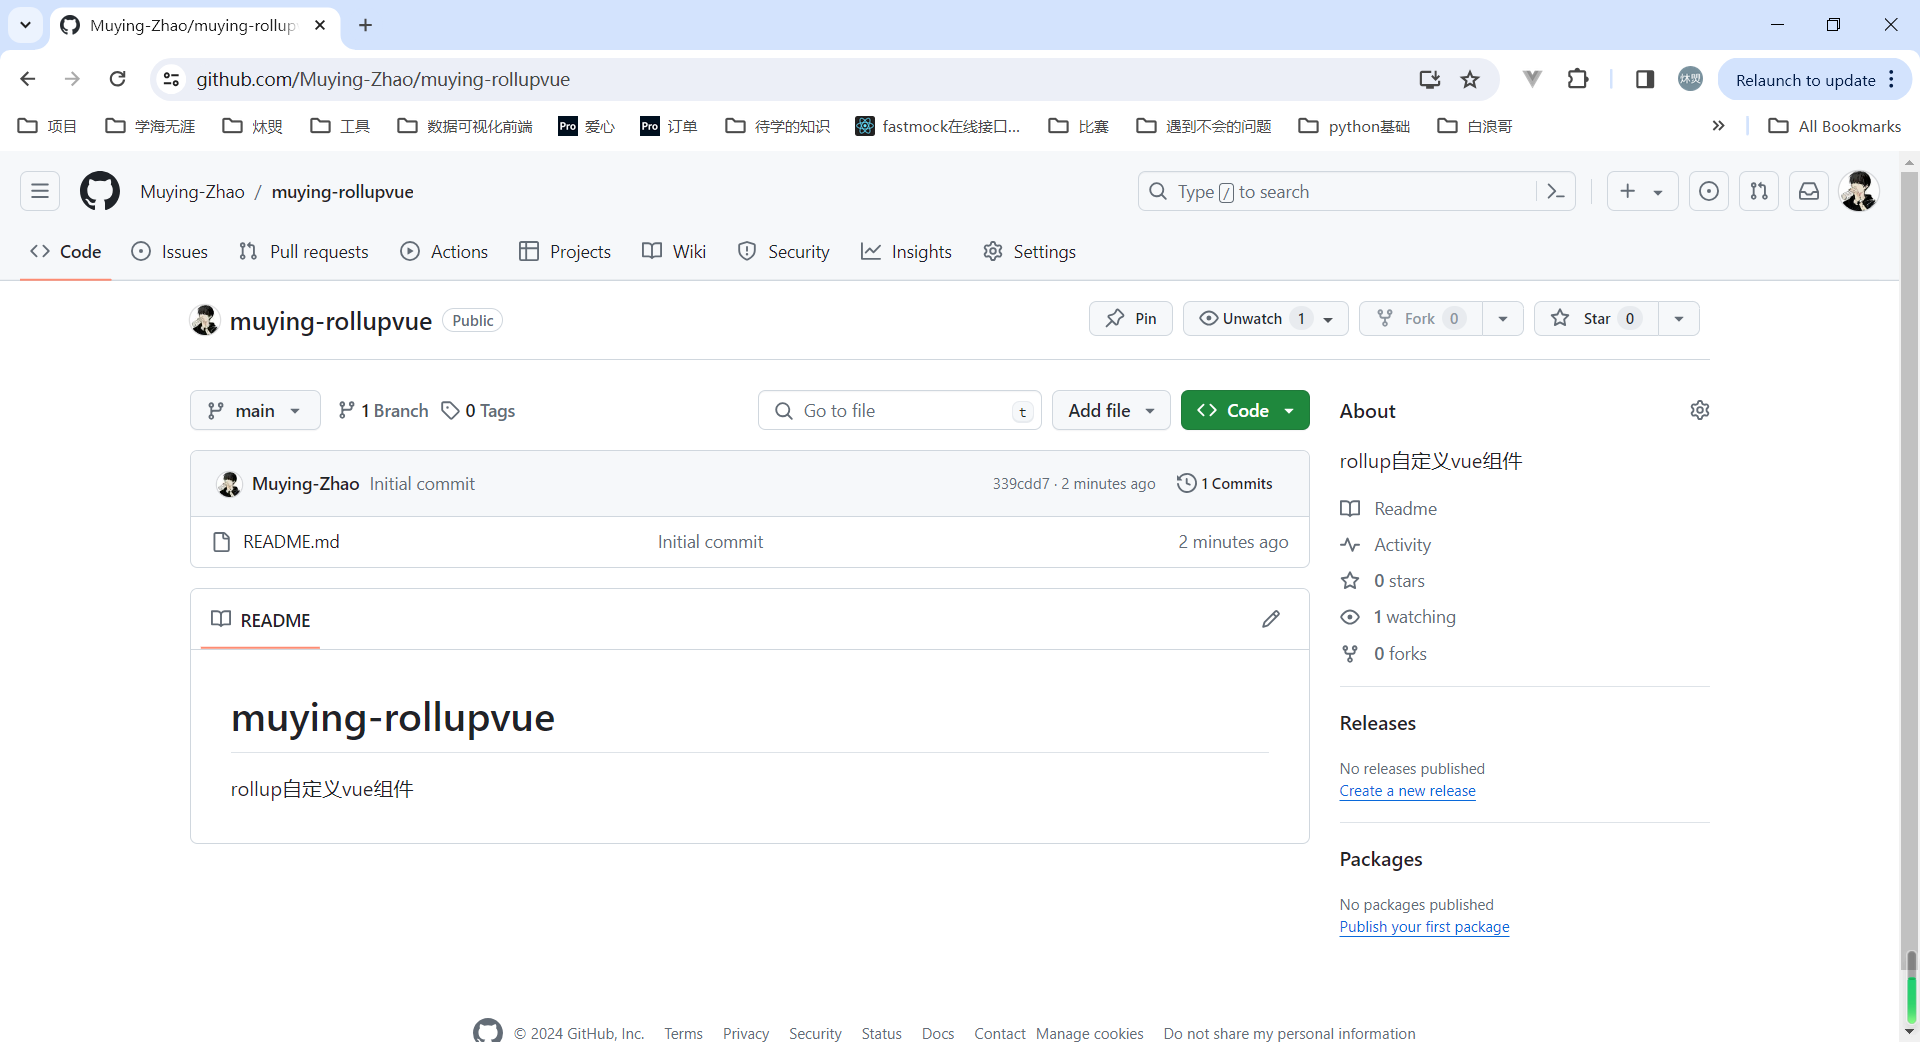1920x1042 pixels.
Task: Go to GitHub homepage via Octocat logo
Action: [x=100, y=191]
